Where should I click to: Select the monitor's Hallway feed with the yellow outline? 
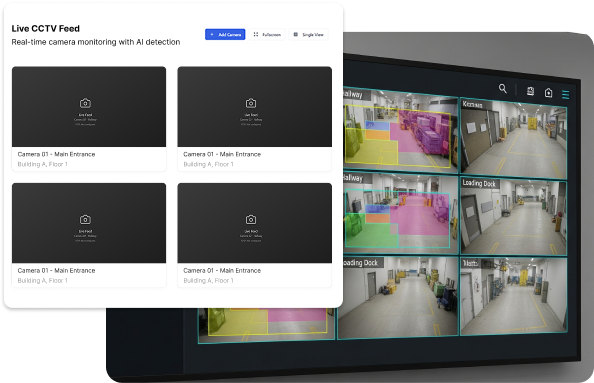coord(400,130)
